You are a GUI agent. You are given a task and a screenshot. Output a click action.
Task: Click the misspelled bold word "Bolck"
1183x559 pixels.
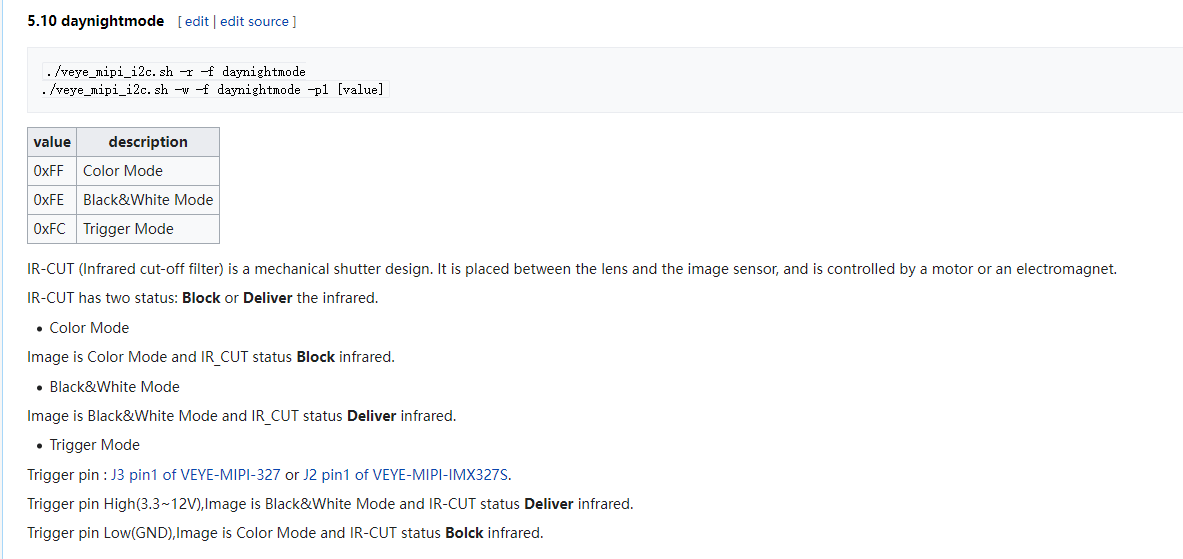(465, 533)
